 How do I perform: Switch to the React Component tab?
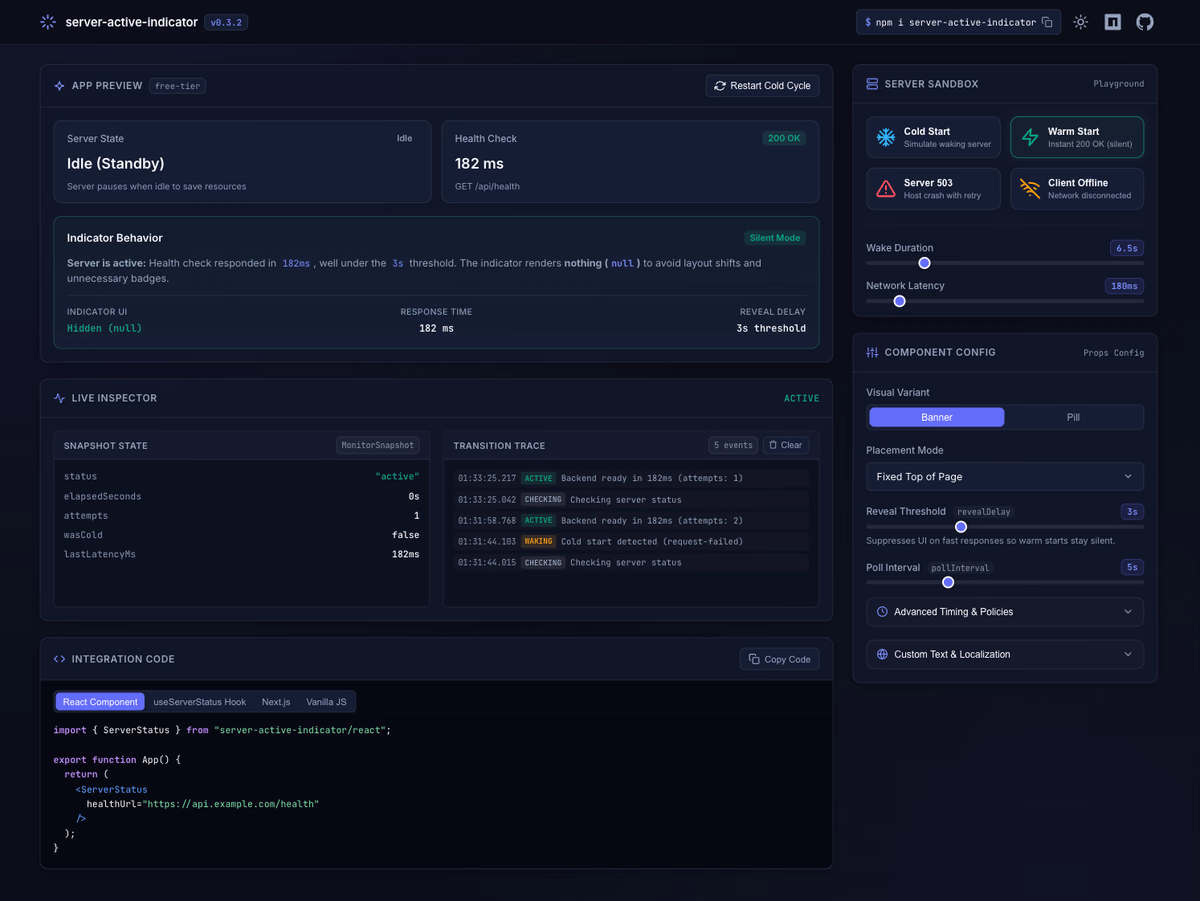[x=100, y=702]
